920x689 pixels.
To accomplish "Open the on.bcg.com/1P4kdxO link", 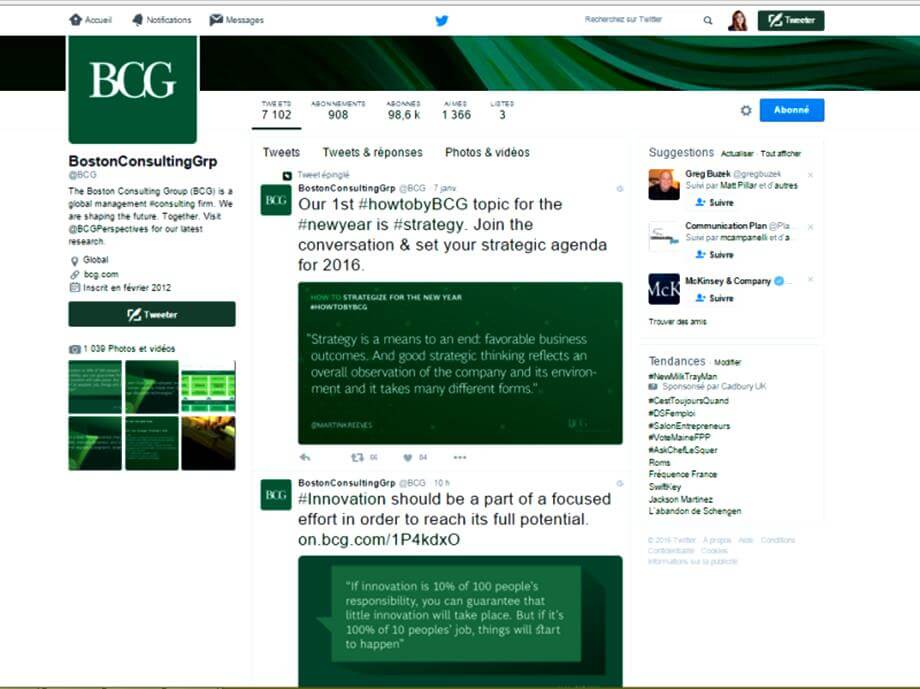I will (x=379, y=539).
